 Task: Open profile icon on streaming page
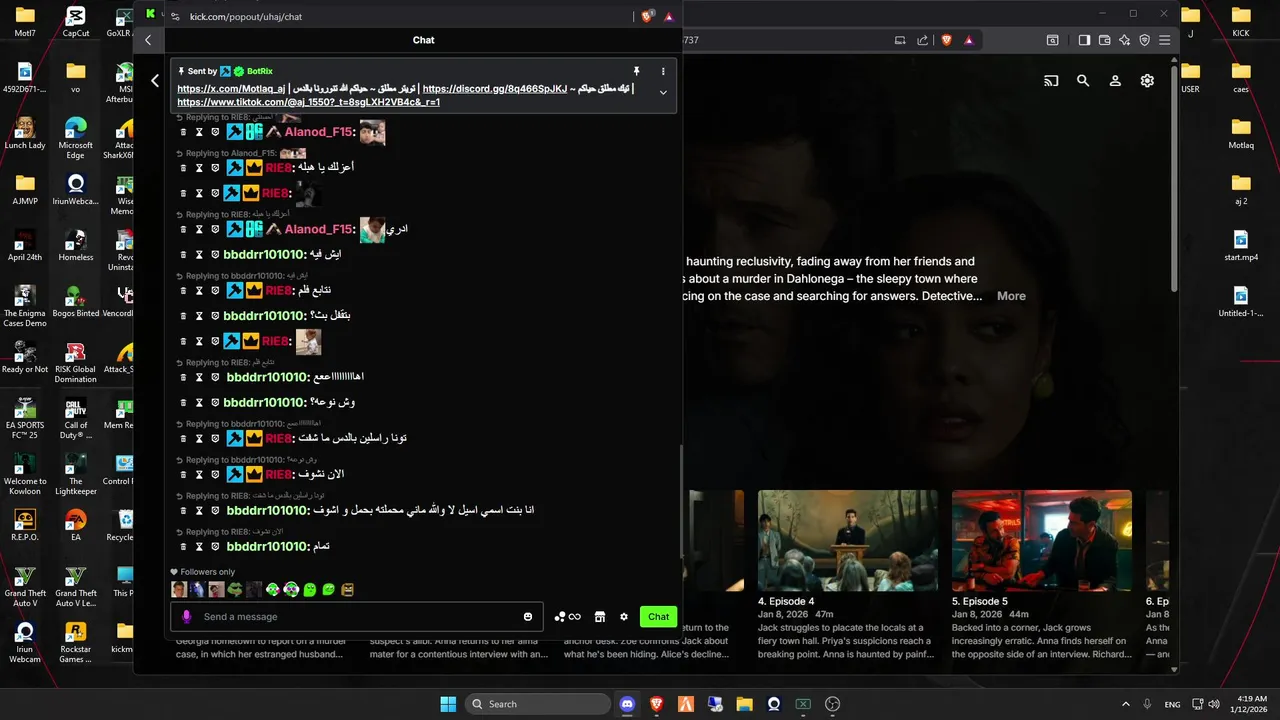(1115, 81)
